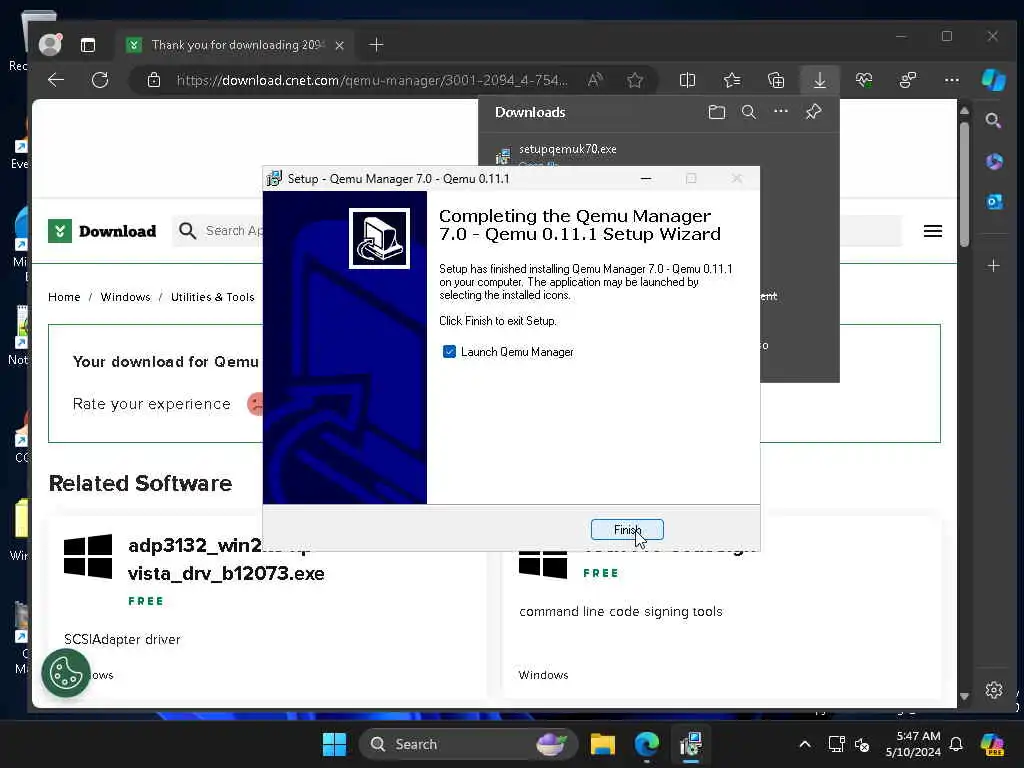The width and height of the screenshot is (1024, 768).
Task: Minimize the Setup Qemu Manager window
Action: pos(646,178)
